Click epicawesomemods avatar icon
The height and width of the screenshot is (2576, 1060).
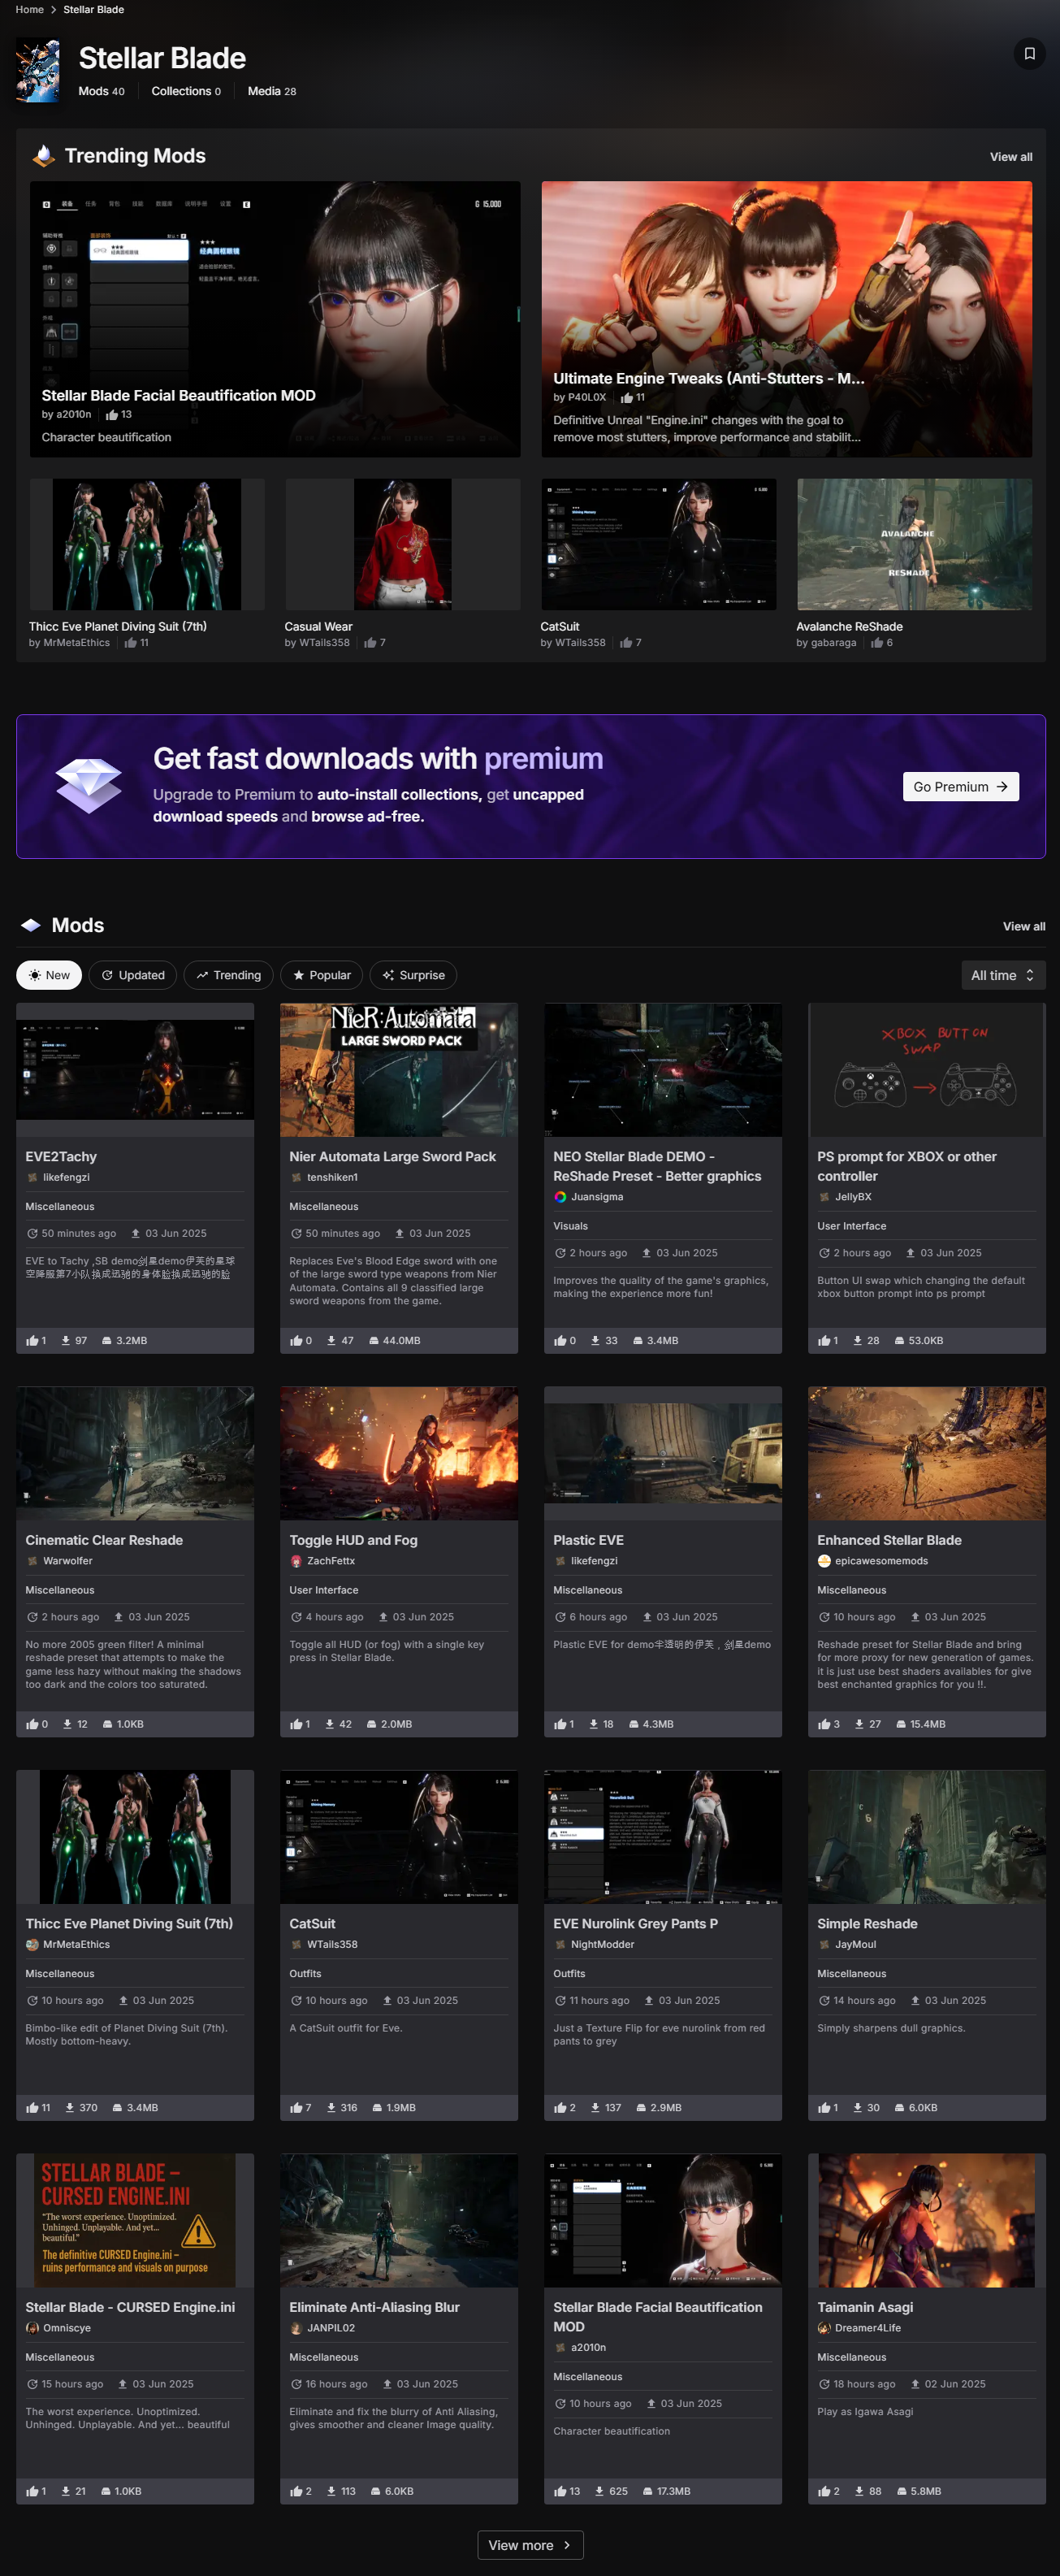824,1561
